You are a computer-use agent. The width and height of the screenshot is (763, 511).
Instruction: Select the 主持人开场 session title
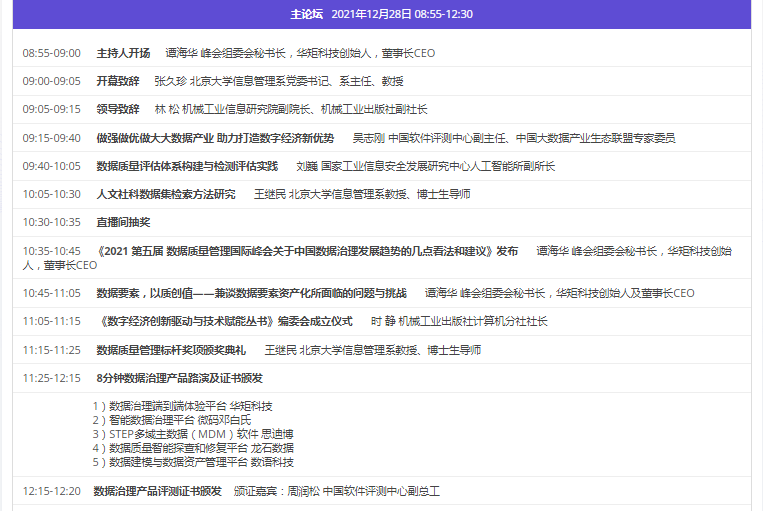click(123, 53)
